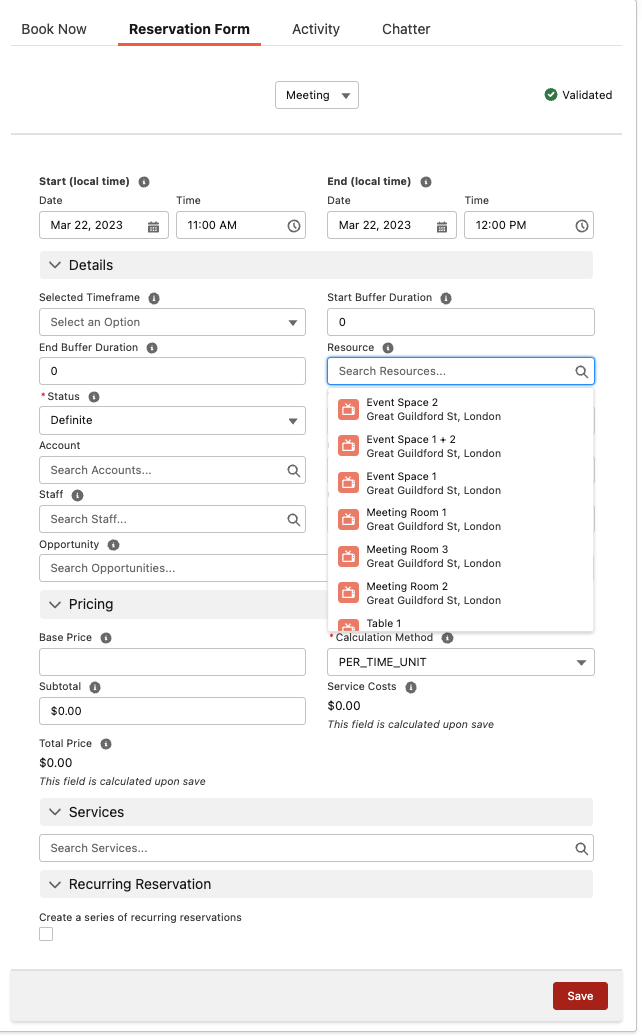642x1036 pixels.
Task: Open the Calculation Method PER_TIME_UNIT dropdown
Action: (460, 663)
